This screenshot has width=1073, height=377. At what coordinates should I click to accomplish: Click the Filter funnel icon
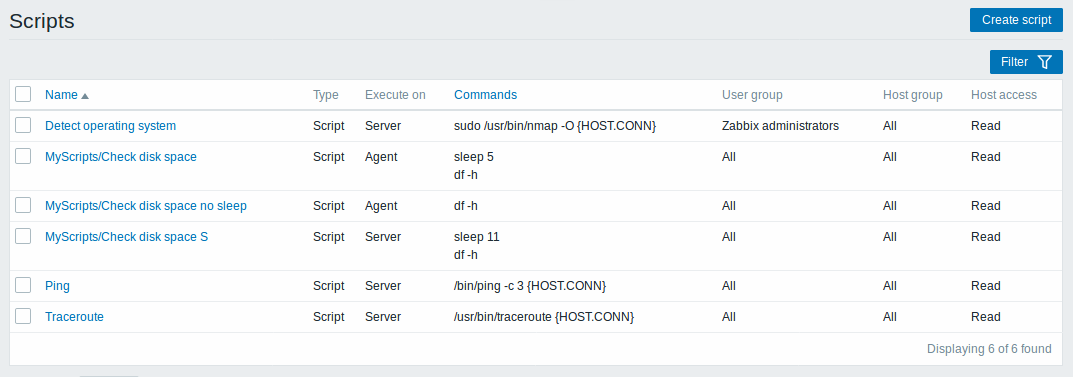pyautogui.click(x=1044, y=62)
